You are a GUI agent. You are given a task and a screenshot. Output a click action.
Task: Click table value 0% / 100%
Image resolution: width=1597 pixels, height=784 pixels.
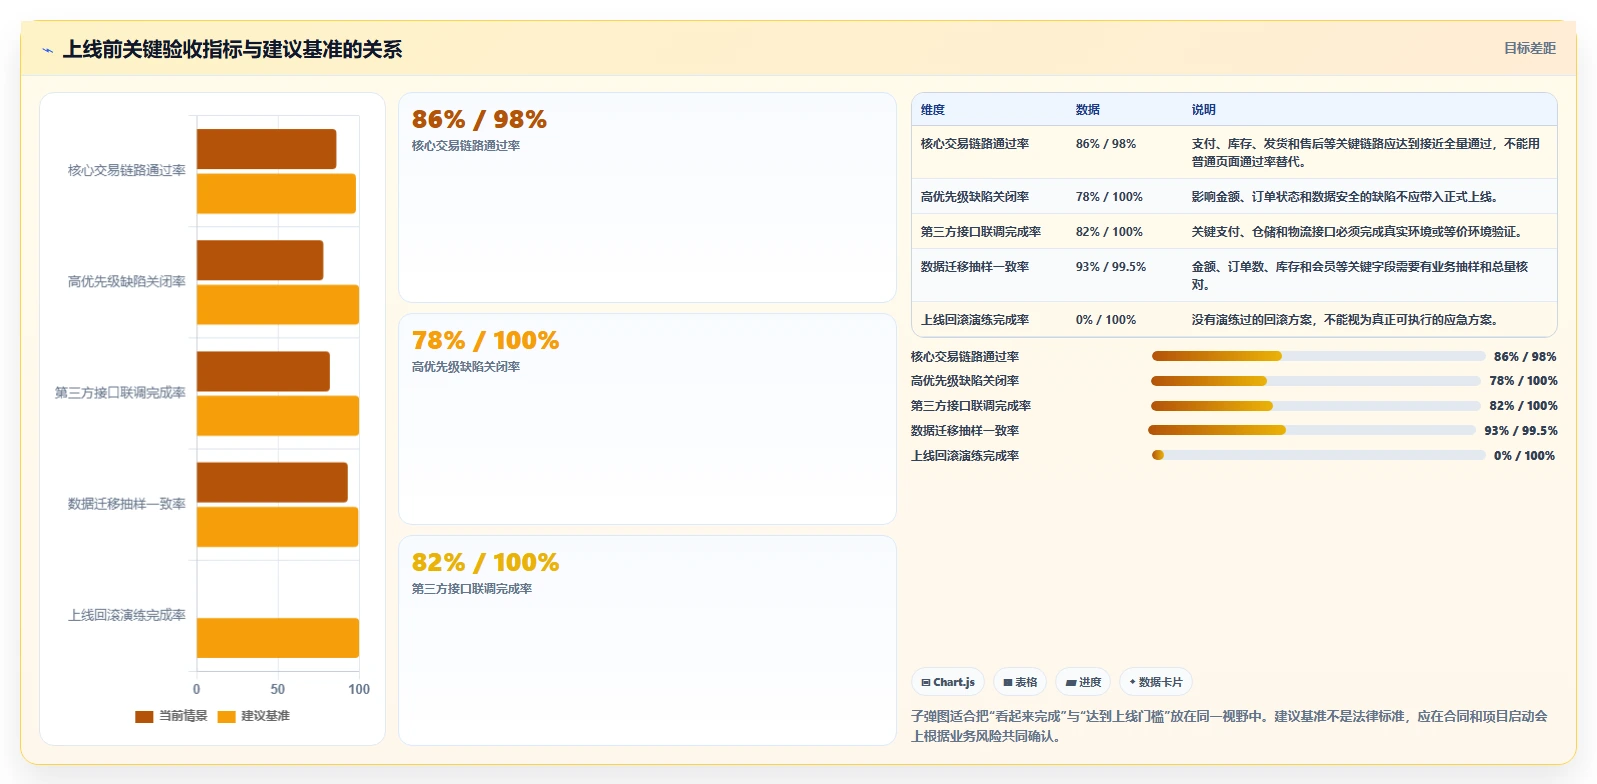(1106, 320)
